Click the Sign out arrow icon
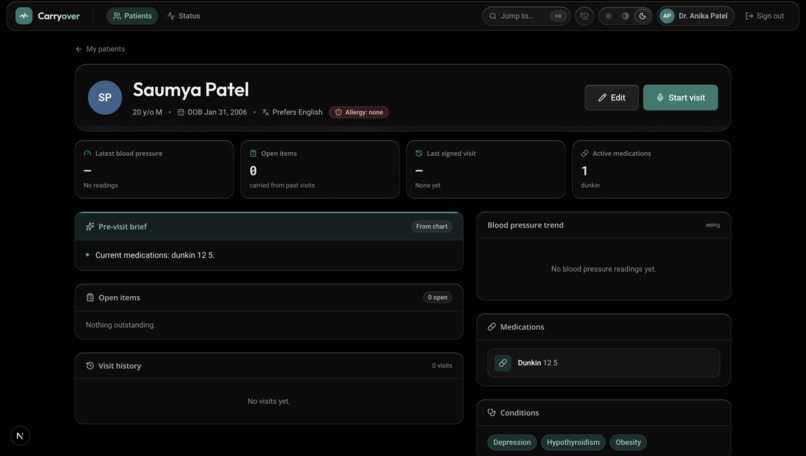Screen dimensions: 806x456 tap(749, 16)
